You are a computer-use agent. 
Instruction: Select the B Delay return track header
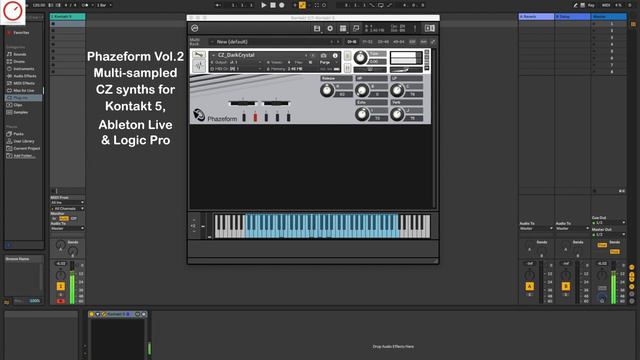coord(572,16)
